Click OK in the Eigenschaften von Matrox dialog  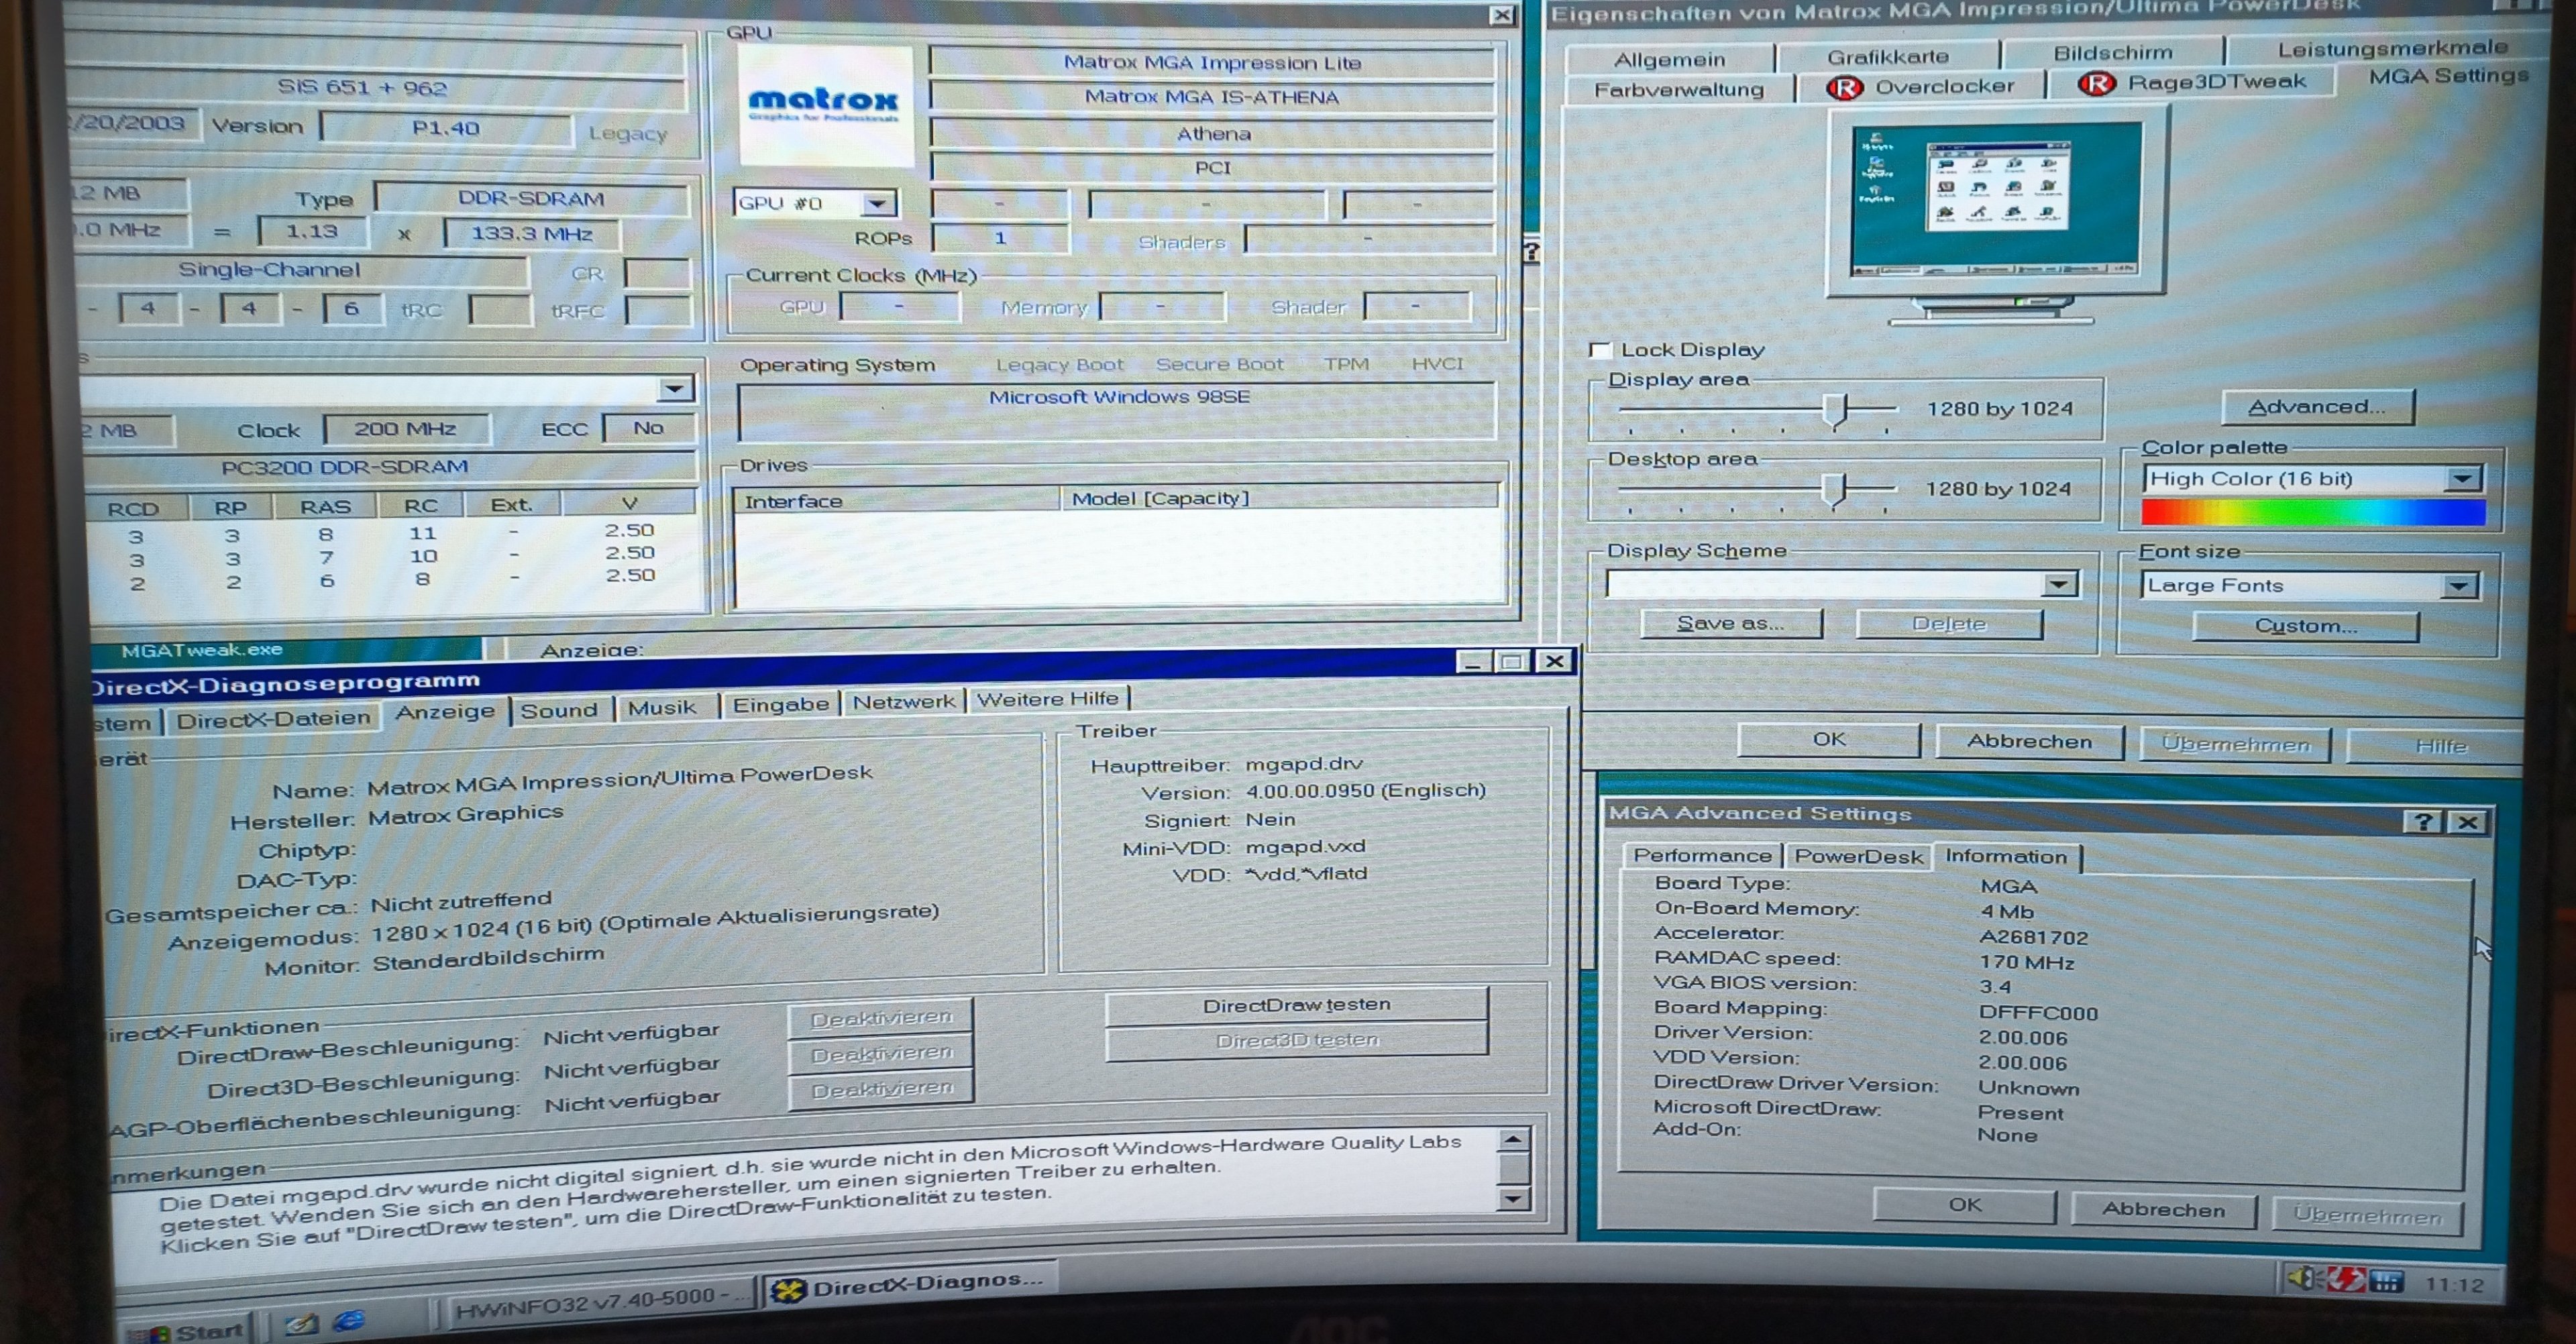(x=1828, y=739)
